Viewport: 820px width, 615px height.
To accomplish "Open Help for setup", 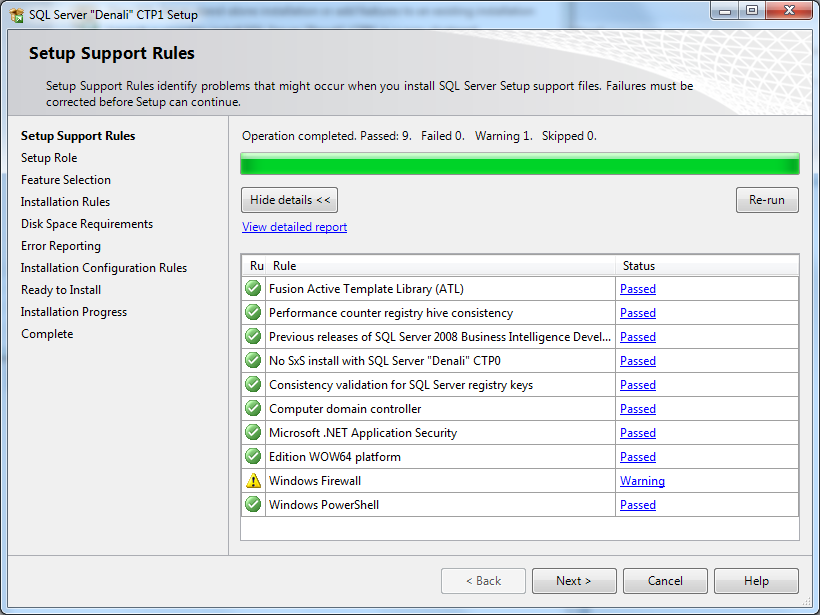I will (x=756, y=581).
